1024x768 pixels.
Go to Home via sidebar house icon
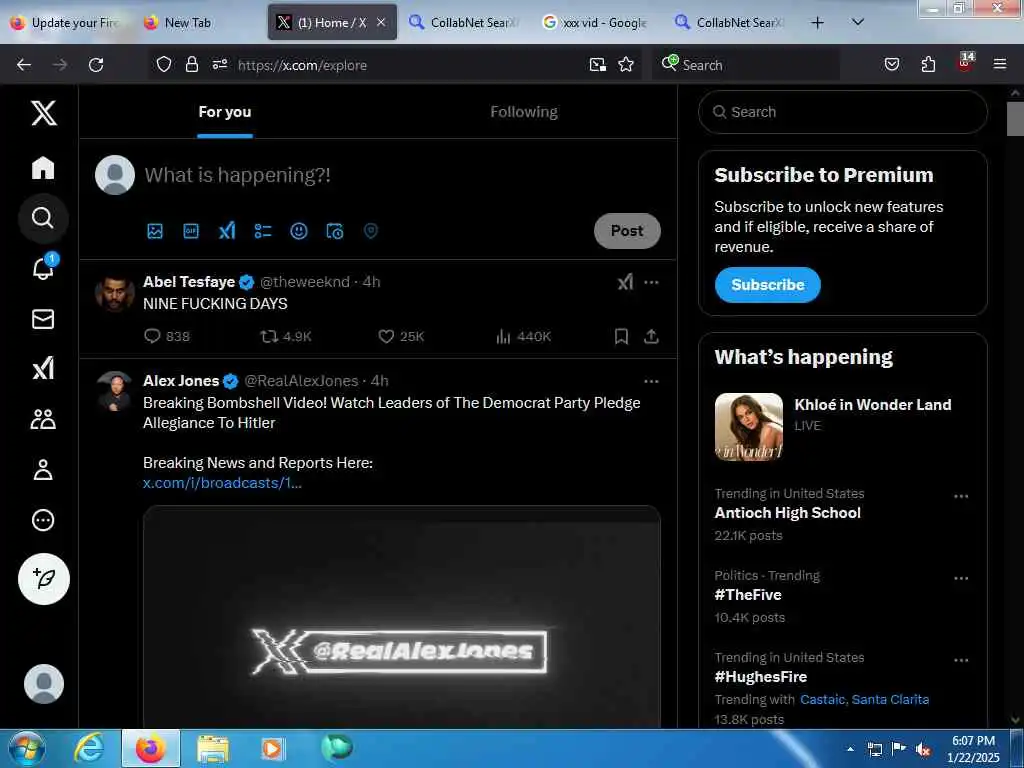(43, 167)
